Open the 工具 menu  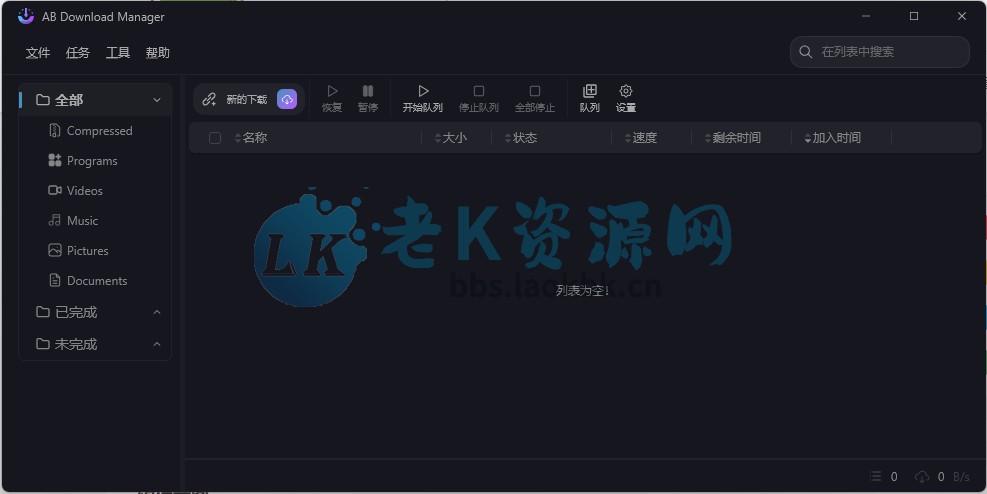[x=118, y=53]
